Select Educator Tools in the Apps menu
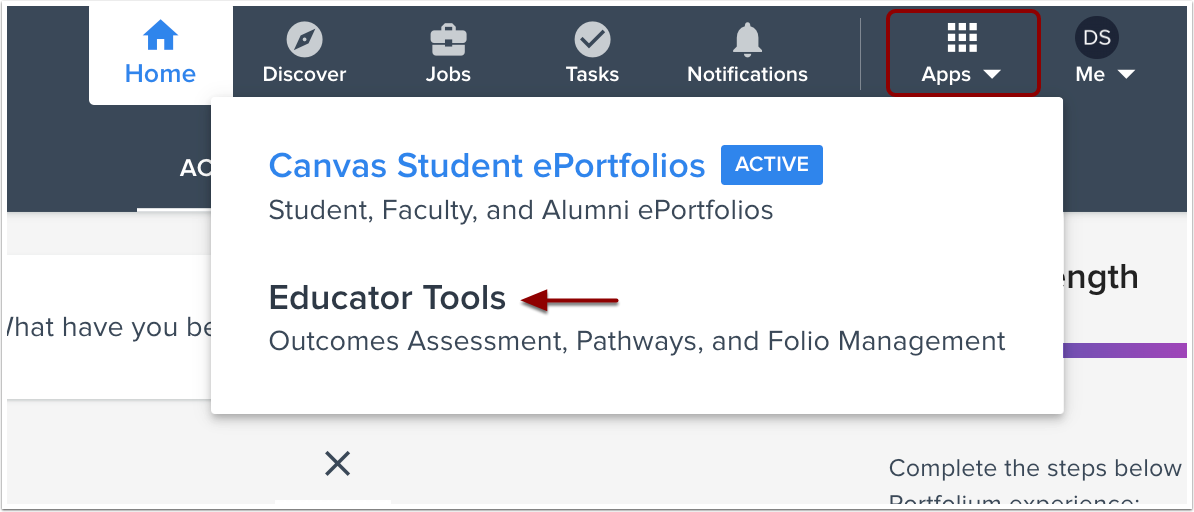Image resolution: width=1194 pixels, height=512 pixels. 387,298
